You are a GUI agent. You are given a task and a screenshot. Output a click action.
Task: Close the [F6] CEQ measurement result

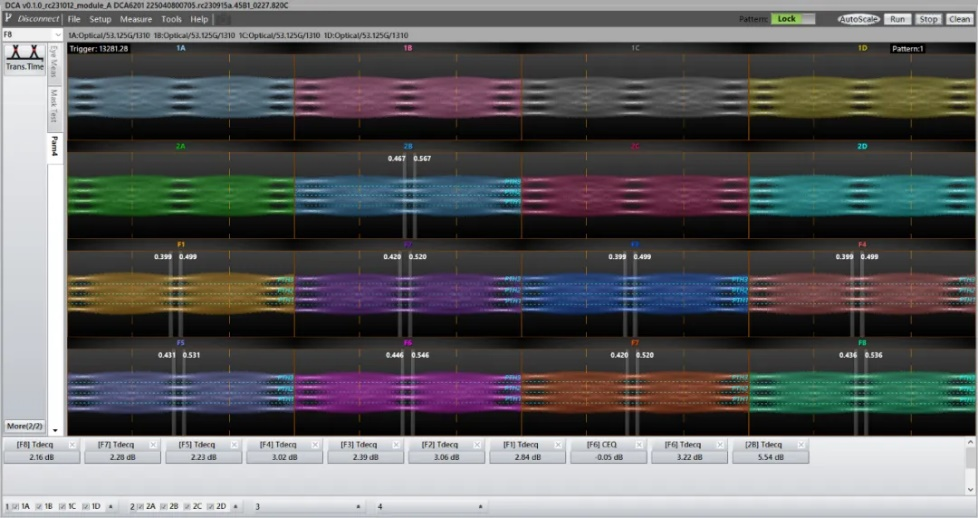(638, 444)
